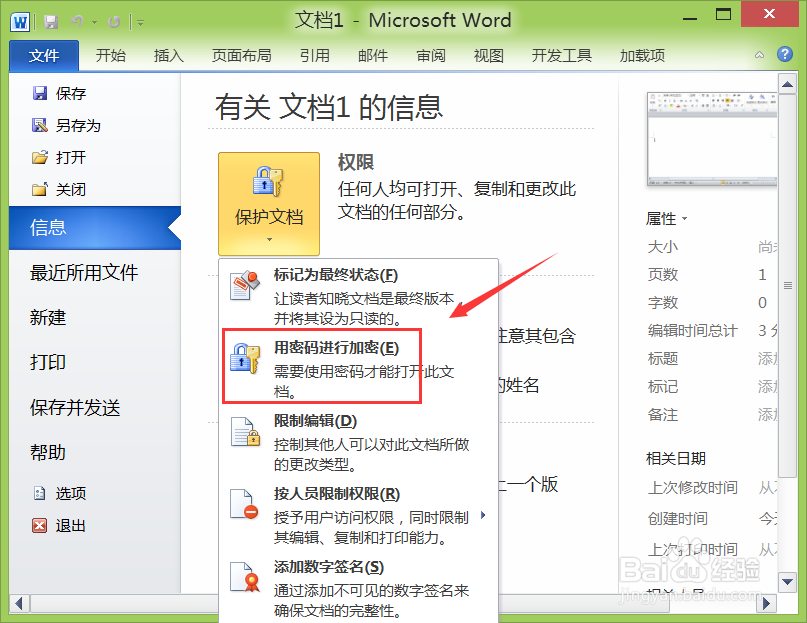807x623 pixels.
Task: Click the 另存为 save-as icon
Action: pyautogui.click(x=40, y=125)
